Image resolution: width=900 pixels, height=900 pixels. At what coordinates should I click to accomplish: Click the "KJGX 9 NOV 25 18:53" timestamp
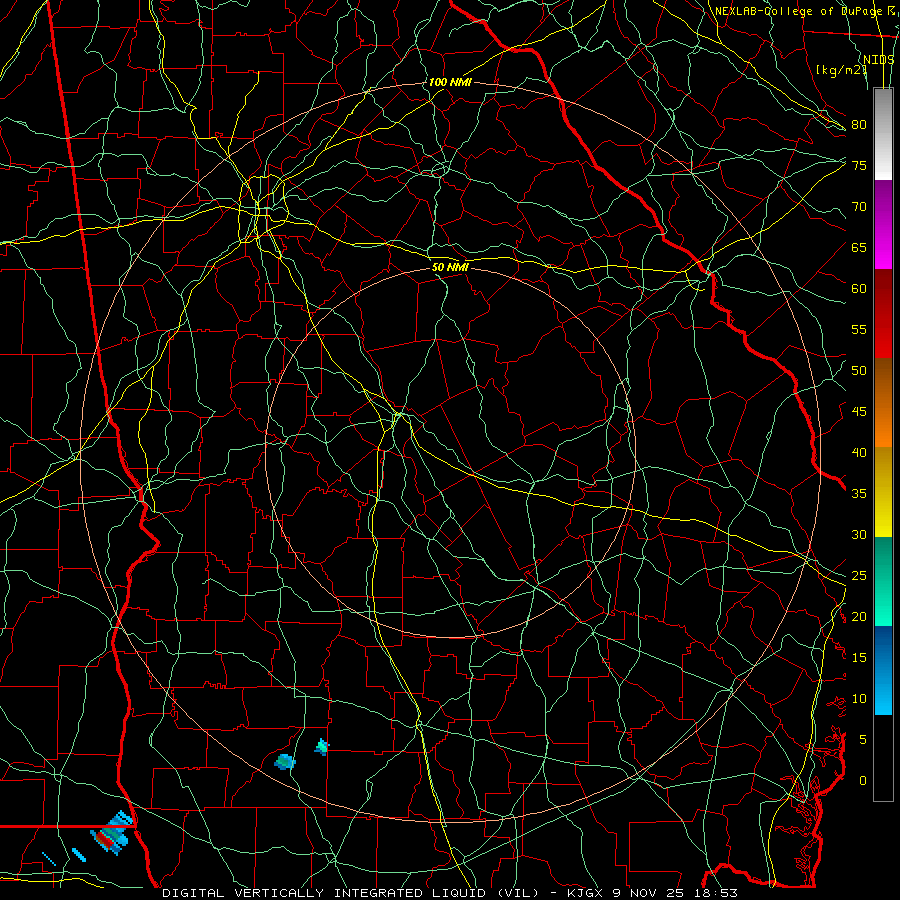pos(652,893)
